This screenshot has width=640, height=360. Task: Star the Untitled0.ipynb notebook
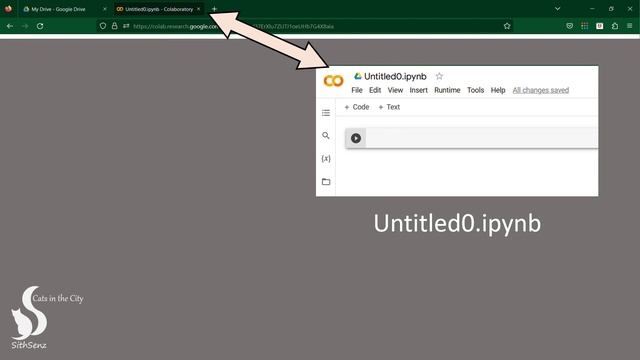tap(439, 76)
